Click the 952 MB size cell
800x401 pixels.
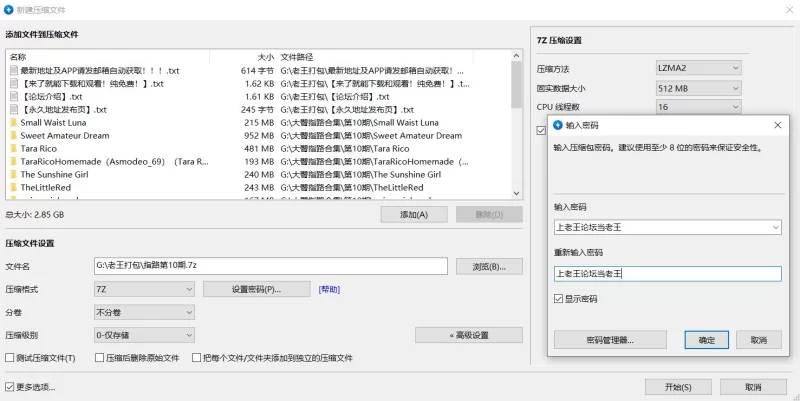tap(259, 136)
